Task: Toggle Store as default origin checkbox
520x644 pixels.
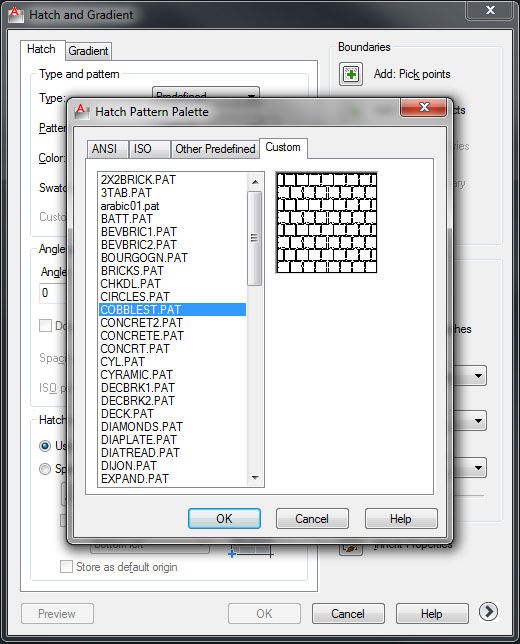Action: pos(66,567)
